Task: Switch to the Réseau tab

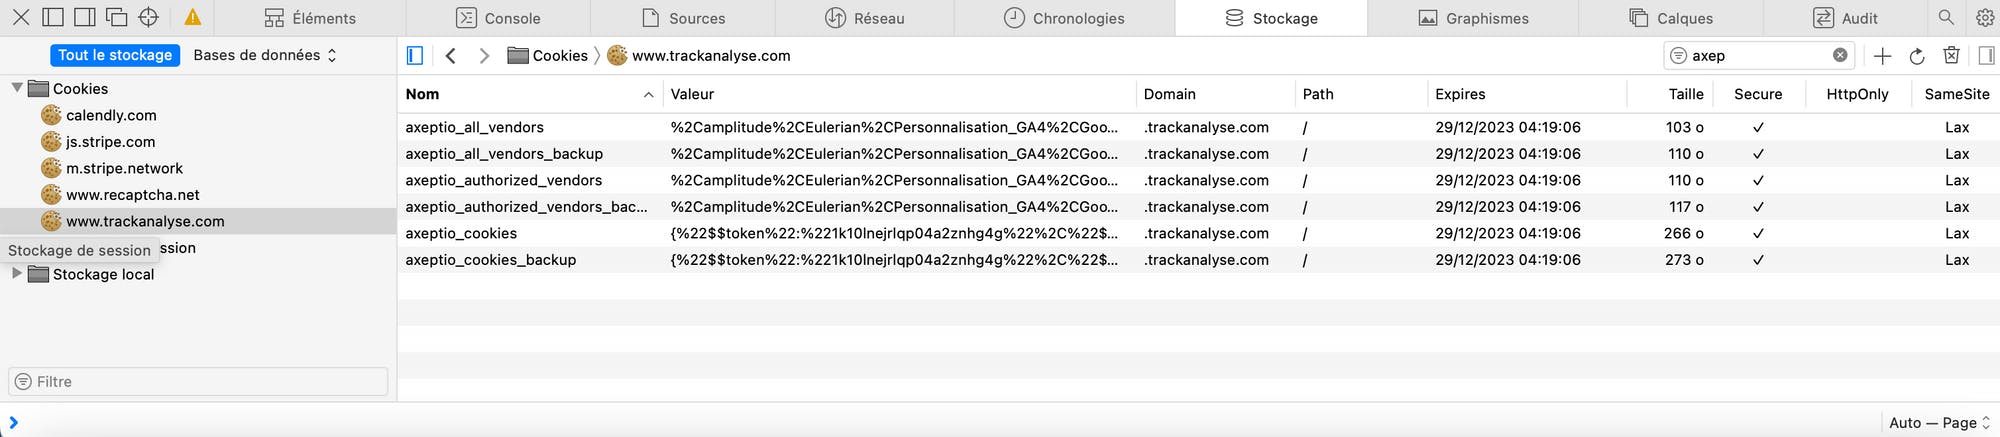Action: (864, 18)
